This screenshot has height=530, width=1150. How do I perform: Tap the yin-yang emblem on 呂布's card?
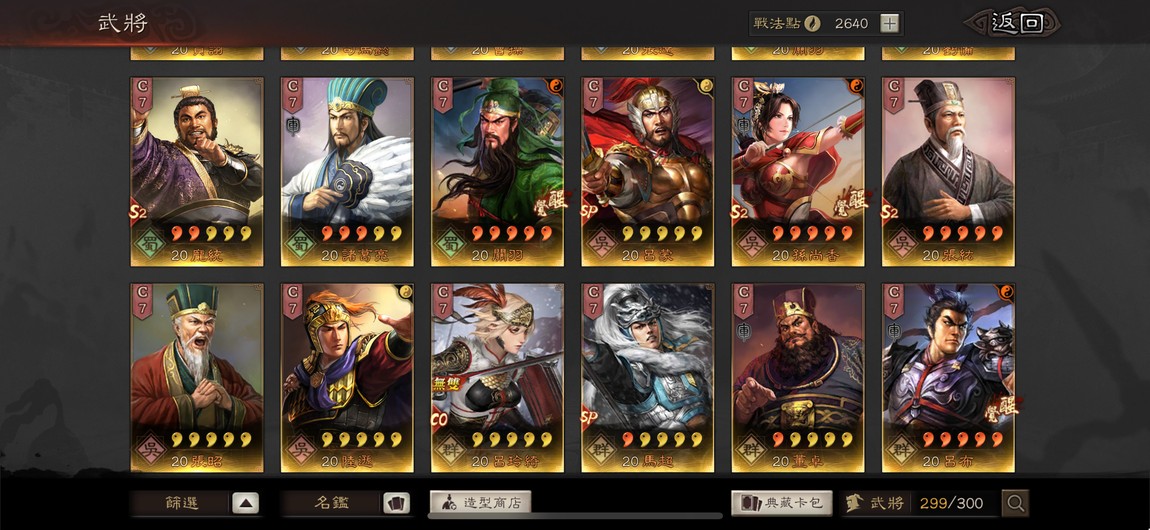click(x=1006, y=291)
